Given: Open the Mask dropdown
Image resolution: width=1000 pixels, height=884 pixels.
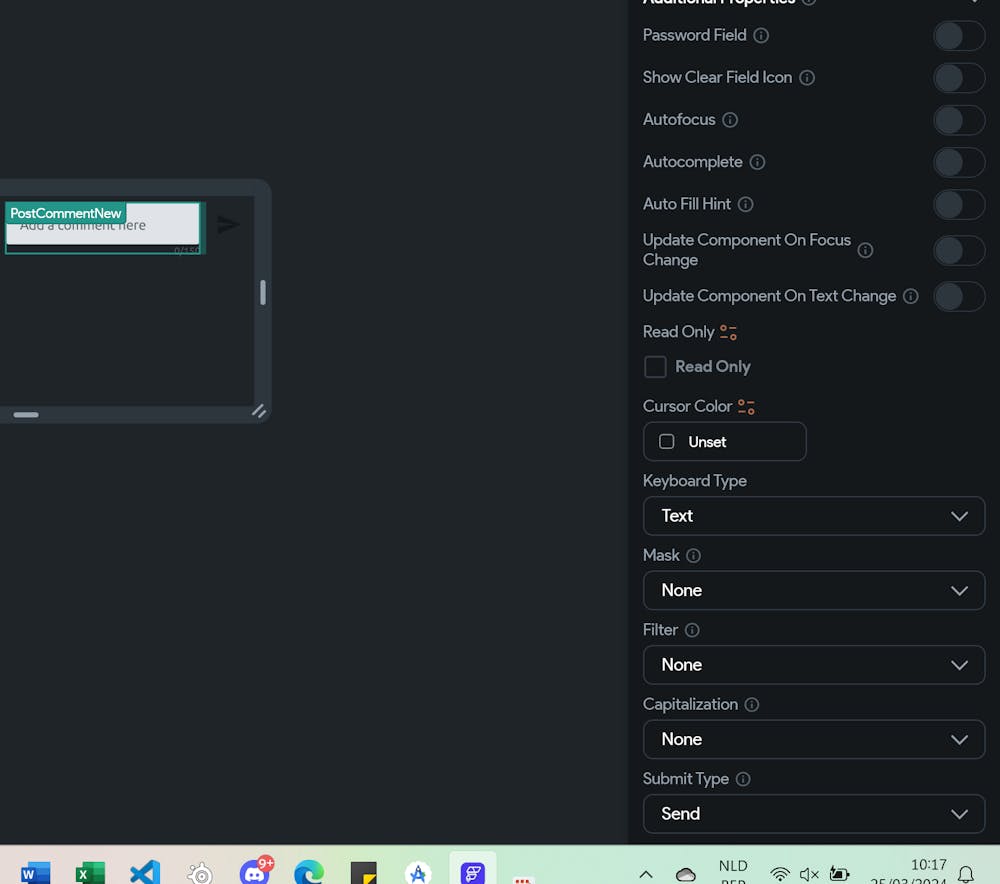Looking at the screenshot, I should click(814, 590).
